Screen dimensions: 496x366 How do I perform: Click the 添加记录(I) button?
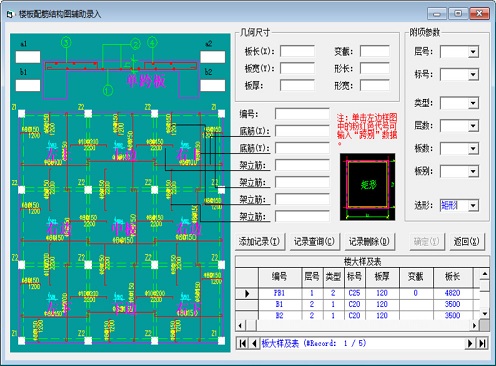260,241
